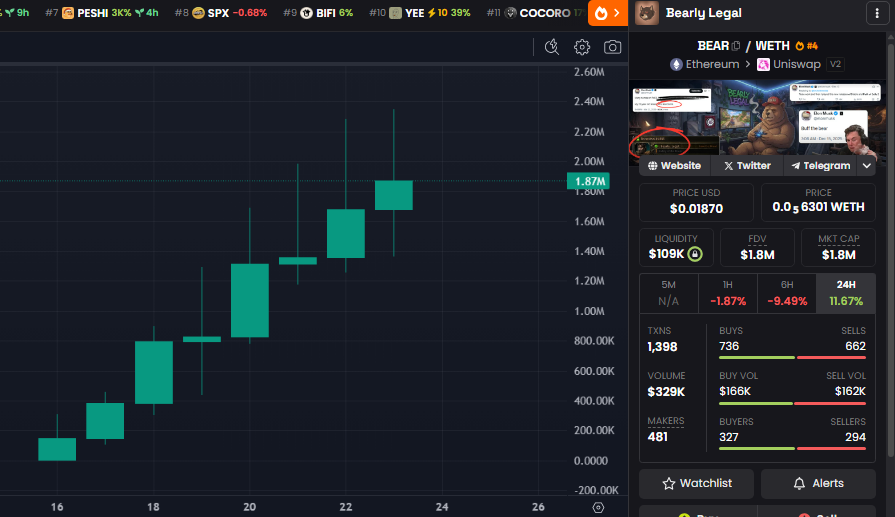Select the 5M timeframe tab

668,293
